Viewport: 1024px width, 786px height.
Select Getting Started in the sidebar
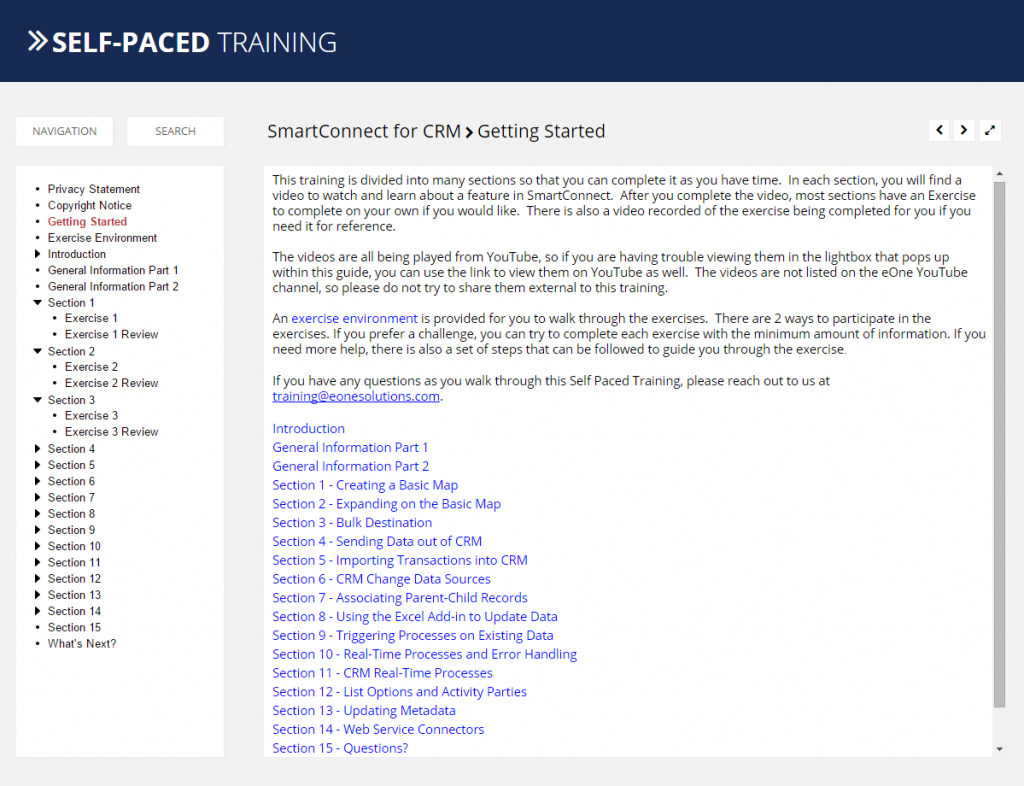87,221
